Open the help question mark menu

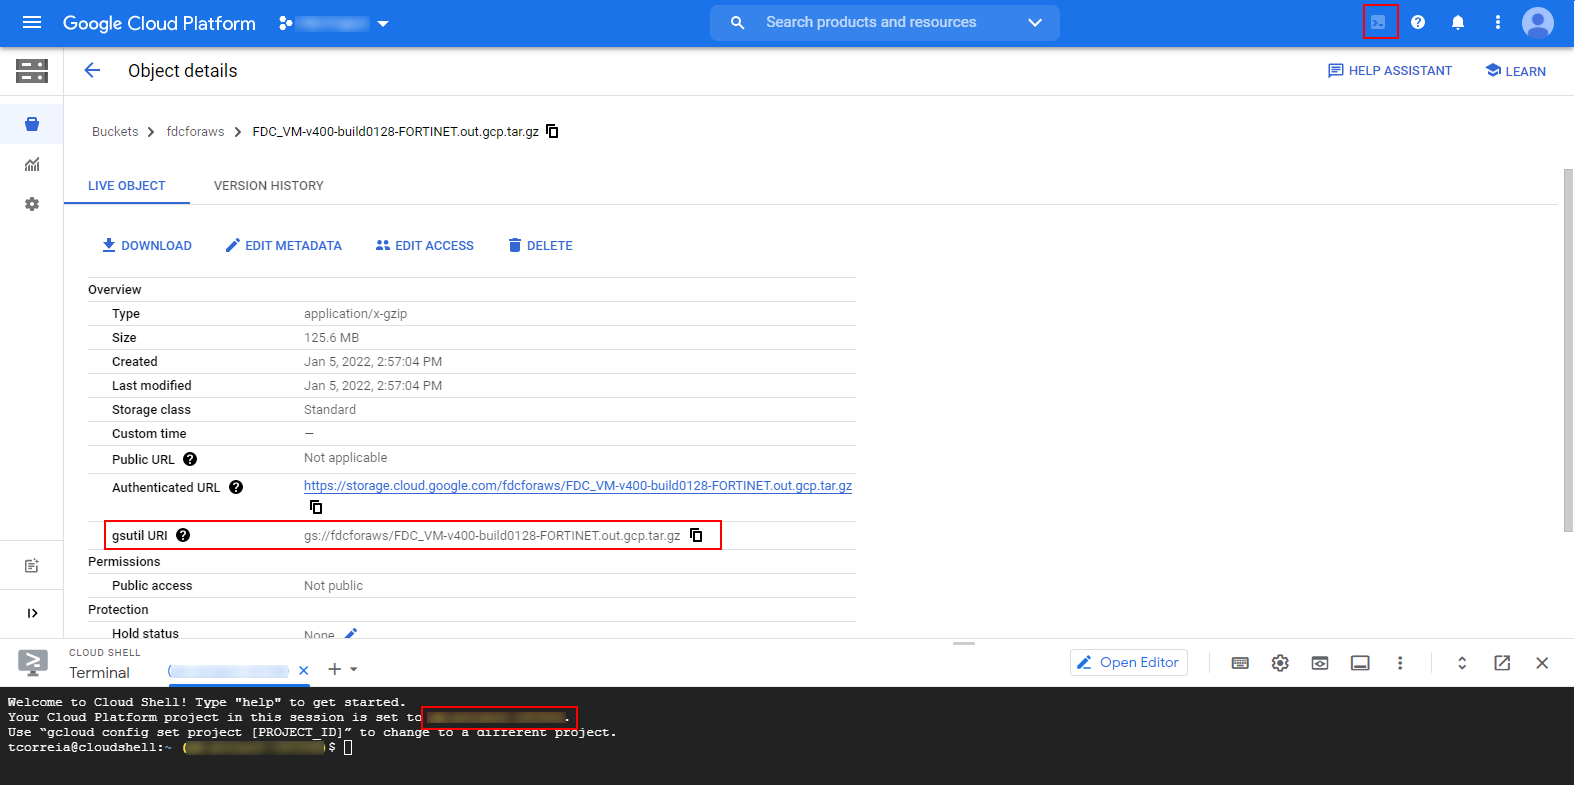pyautogui.click(x=1418, y=22)
